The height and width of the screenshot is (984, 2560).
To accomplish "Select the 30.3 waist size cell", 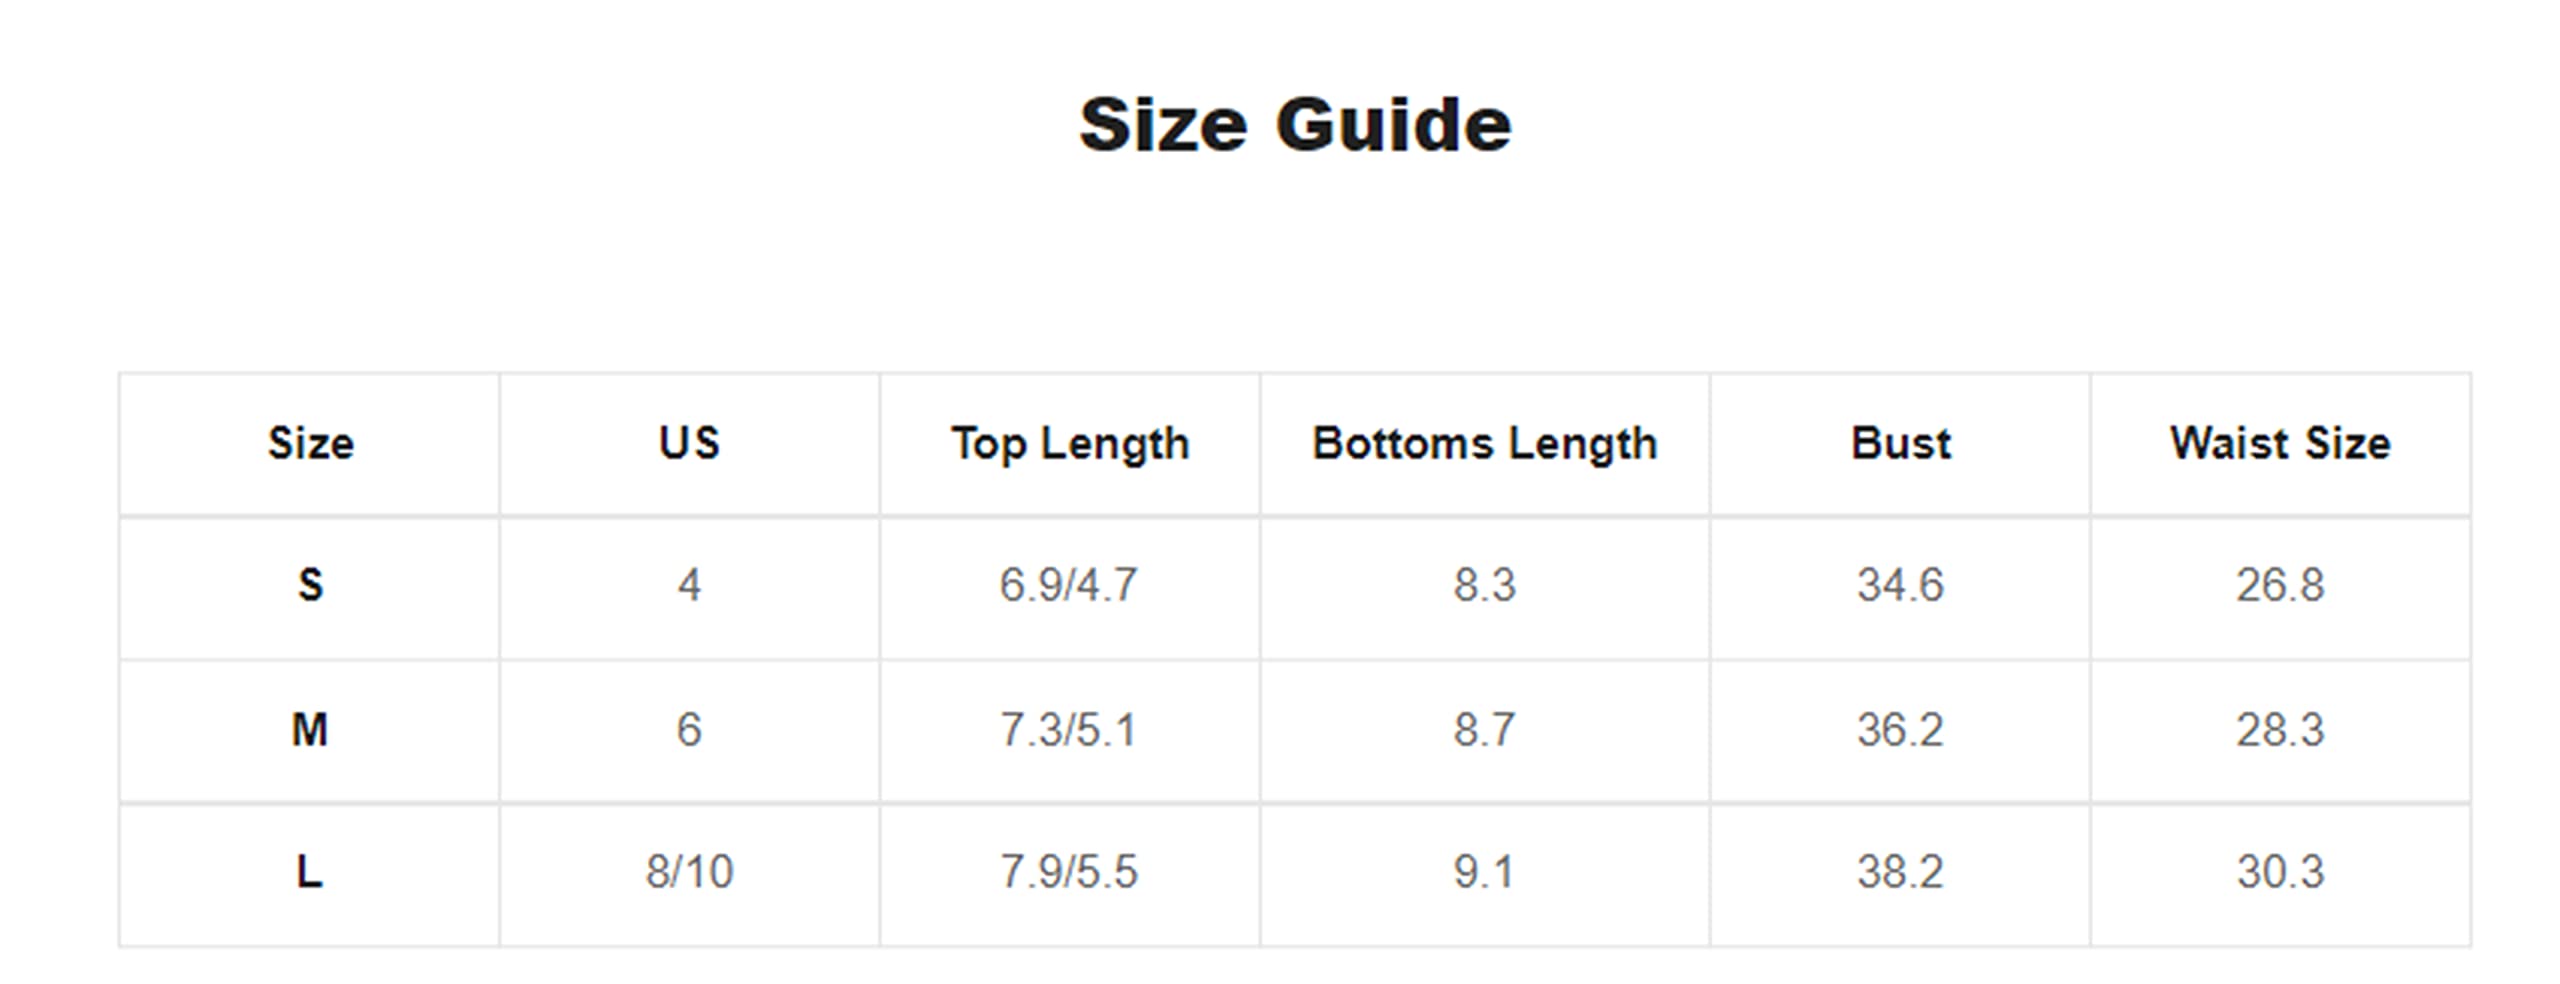I will (2280, 874).
